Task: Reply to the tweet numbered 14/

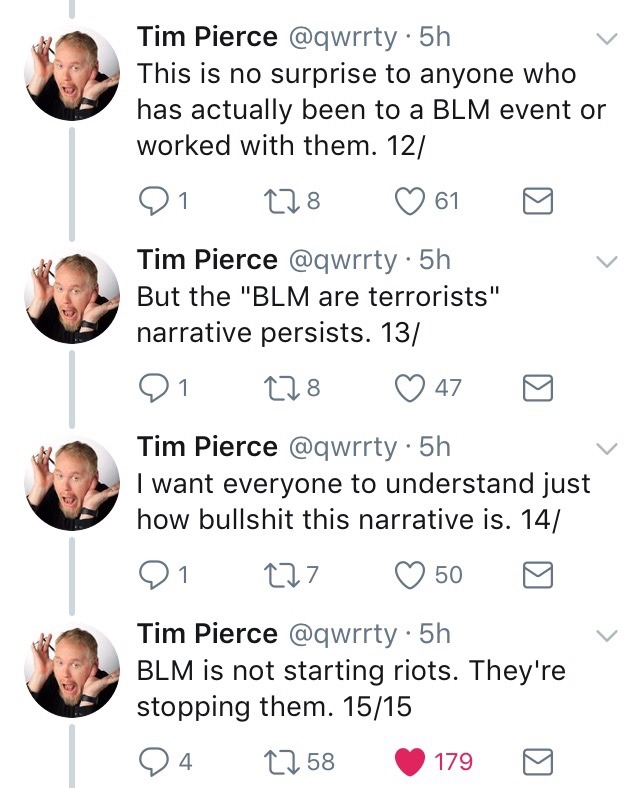Action: pyautogui.click(x=151, y=574)
